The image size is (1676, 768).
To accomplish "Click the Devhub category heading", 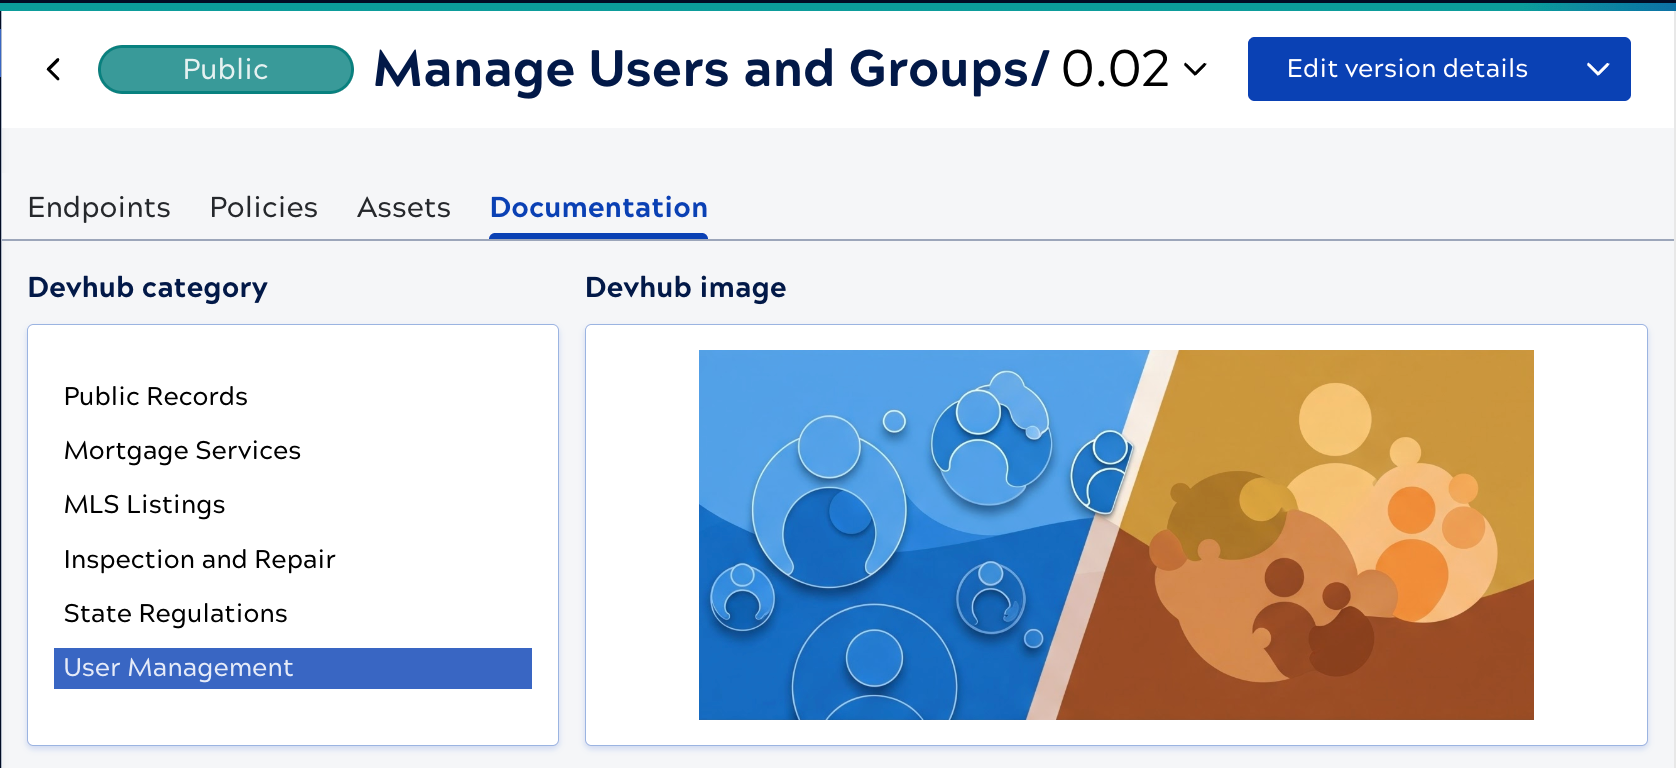I will click(x=148, y=287).
